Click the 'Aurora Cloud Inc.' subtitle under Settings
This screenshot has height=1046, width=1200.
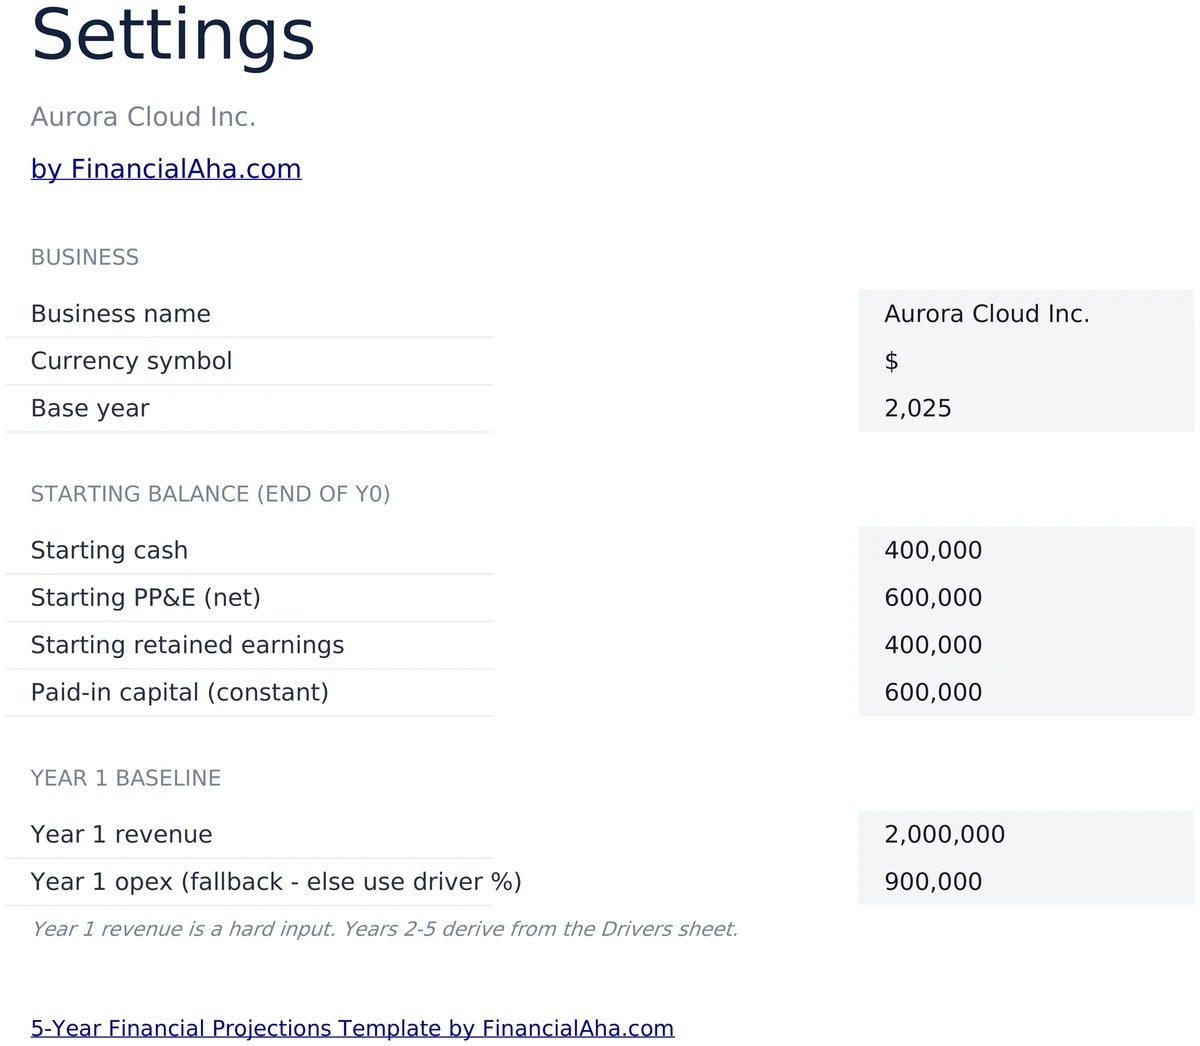coord(143,117)
